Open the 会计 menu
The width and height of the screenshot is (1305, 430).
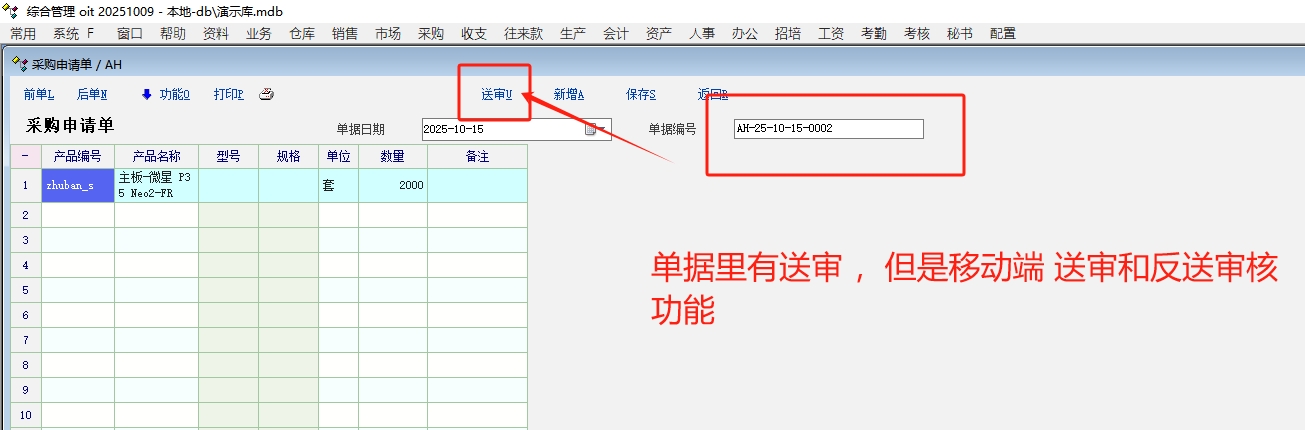pyautogui.click(x=616, y=33)
